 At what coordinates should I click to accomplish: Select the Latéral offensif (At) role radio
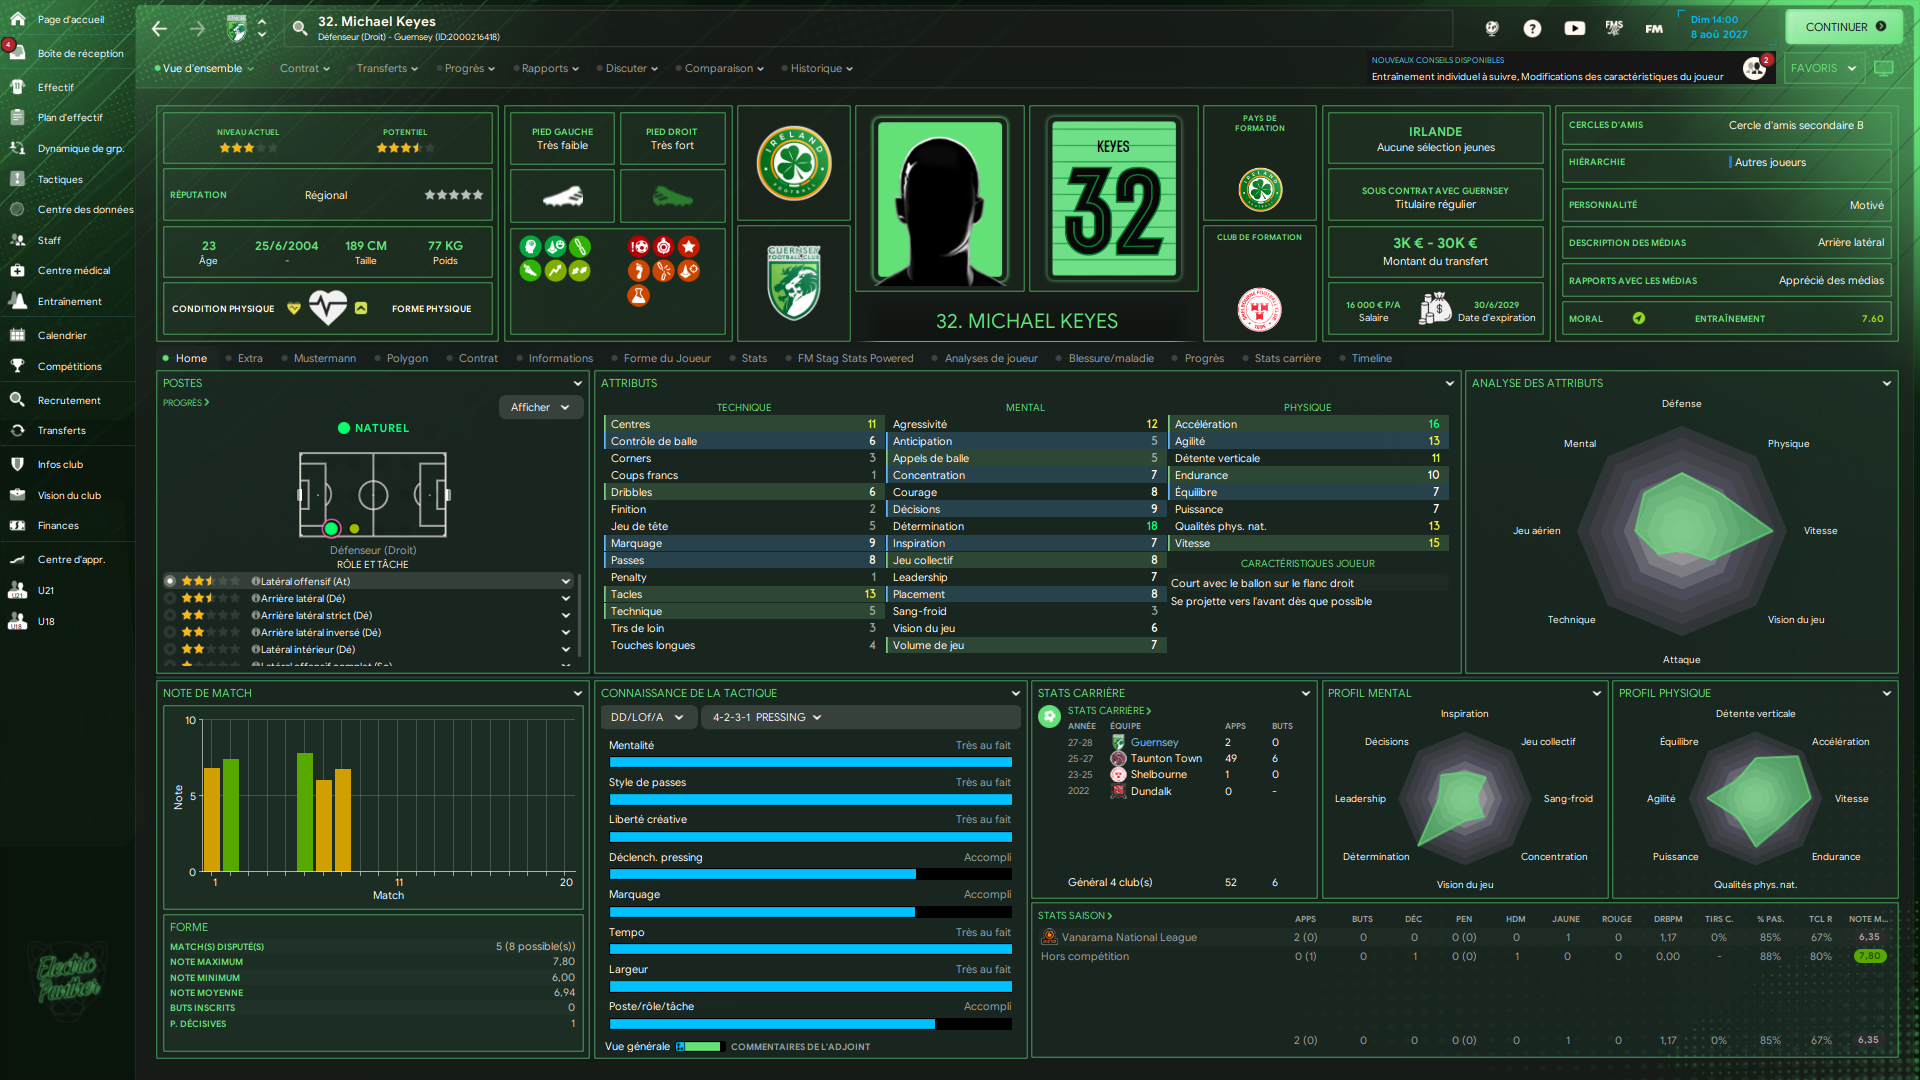pyautogui.click(x=170, y=581)
